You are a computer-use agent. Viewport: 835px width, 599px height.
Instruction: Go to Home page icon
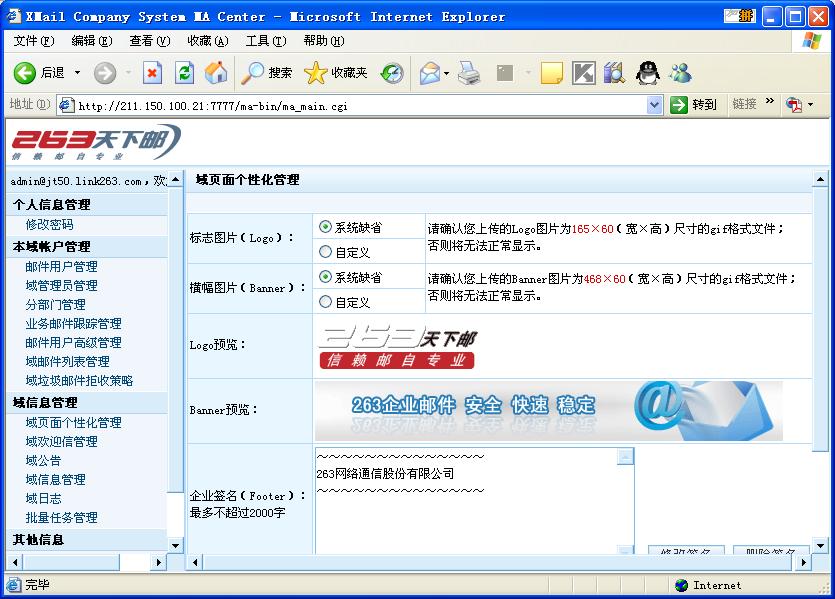[x=215, y=73]
